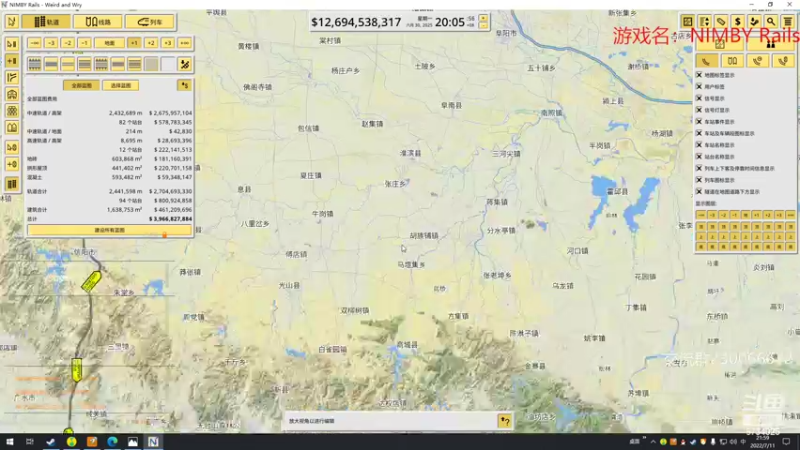Open the tag icon in the top-right toolbar
Image resolution: width=800 pixels, height=450 pixels.
pyautogui.click(x=721, y=21)
